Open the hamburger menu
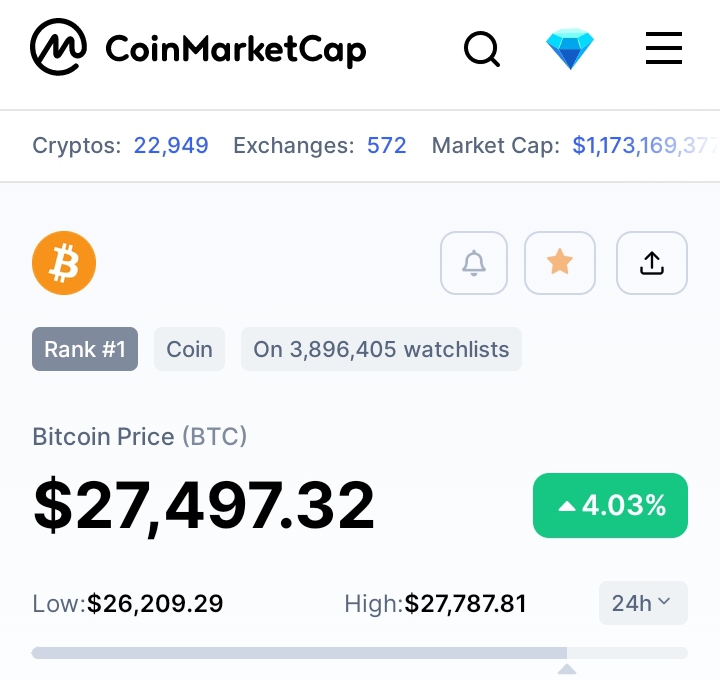The height and width of the screenshot is (680, 720). [x=664, y=48]
